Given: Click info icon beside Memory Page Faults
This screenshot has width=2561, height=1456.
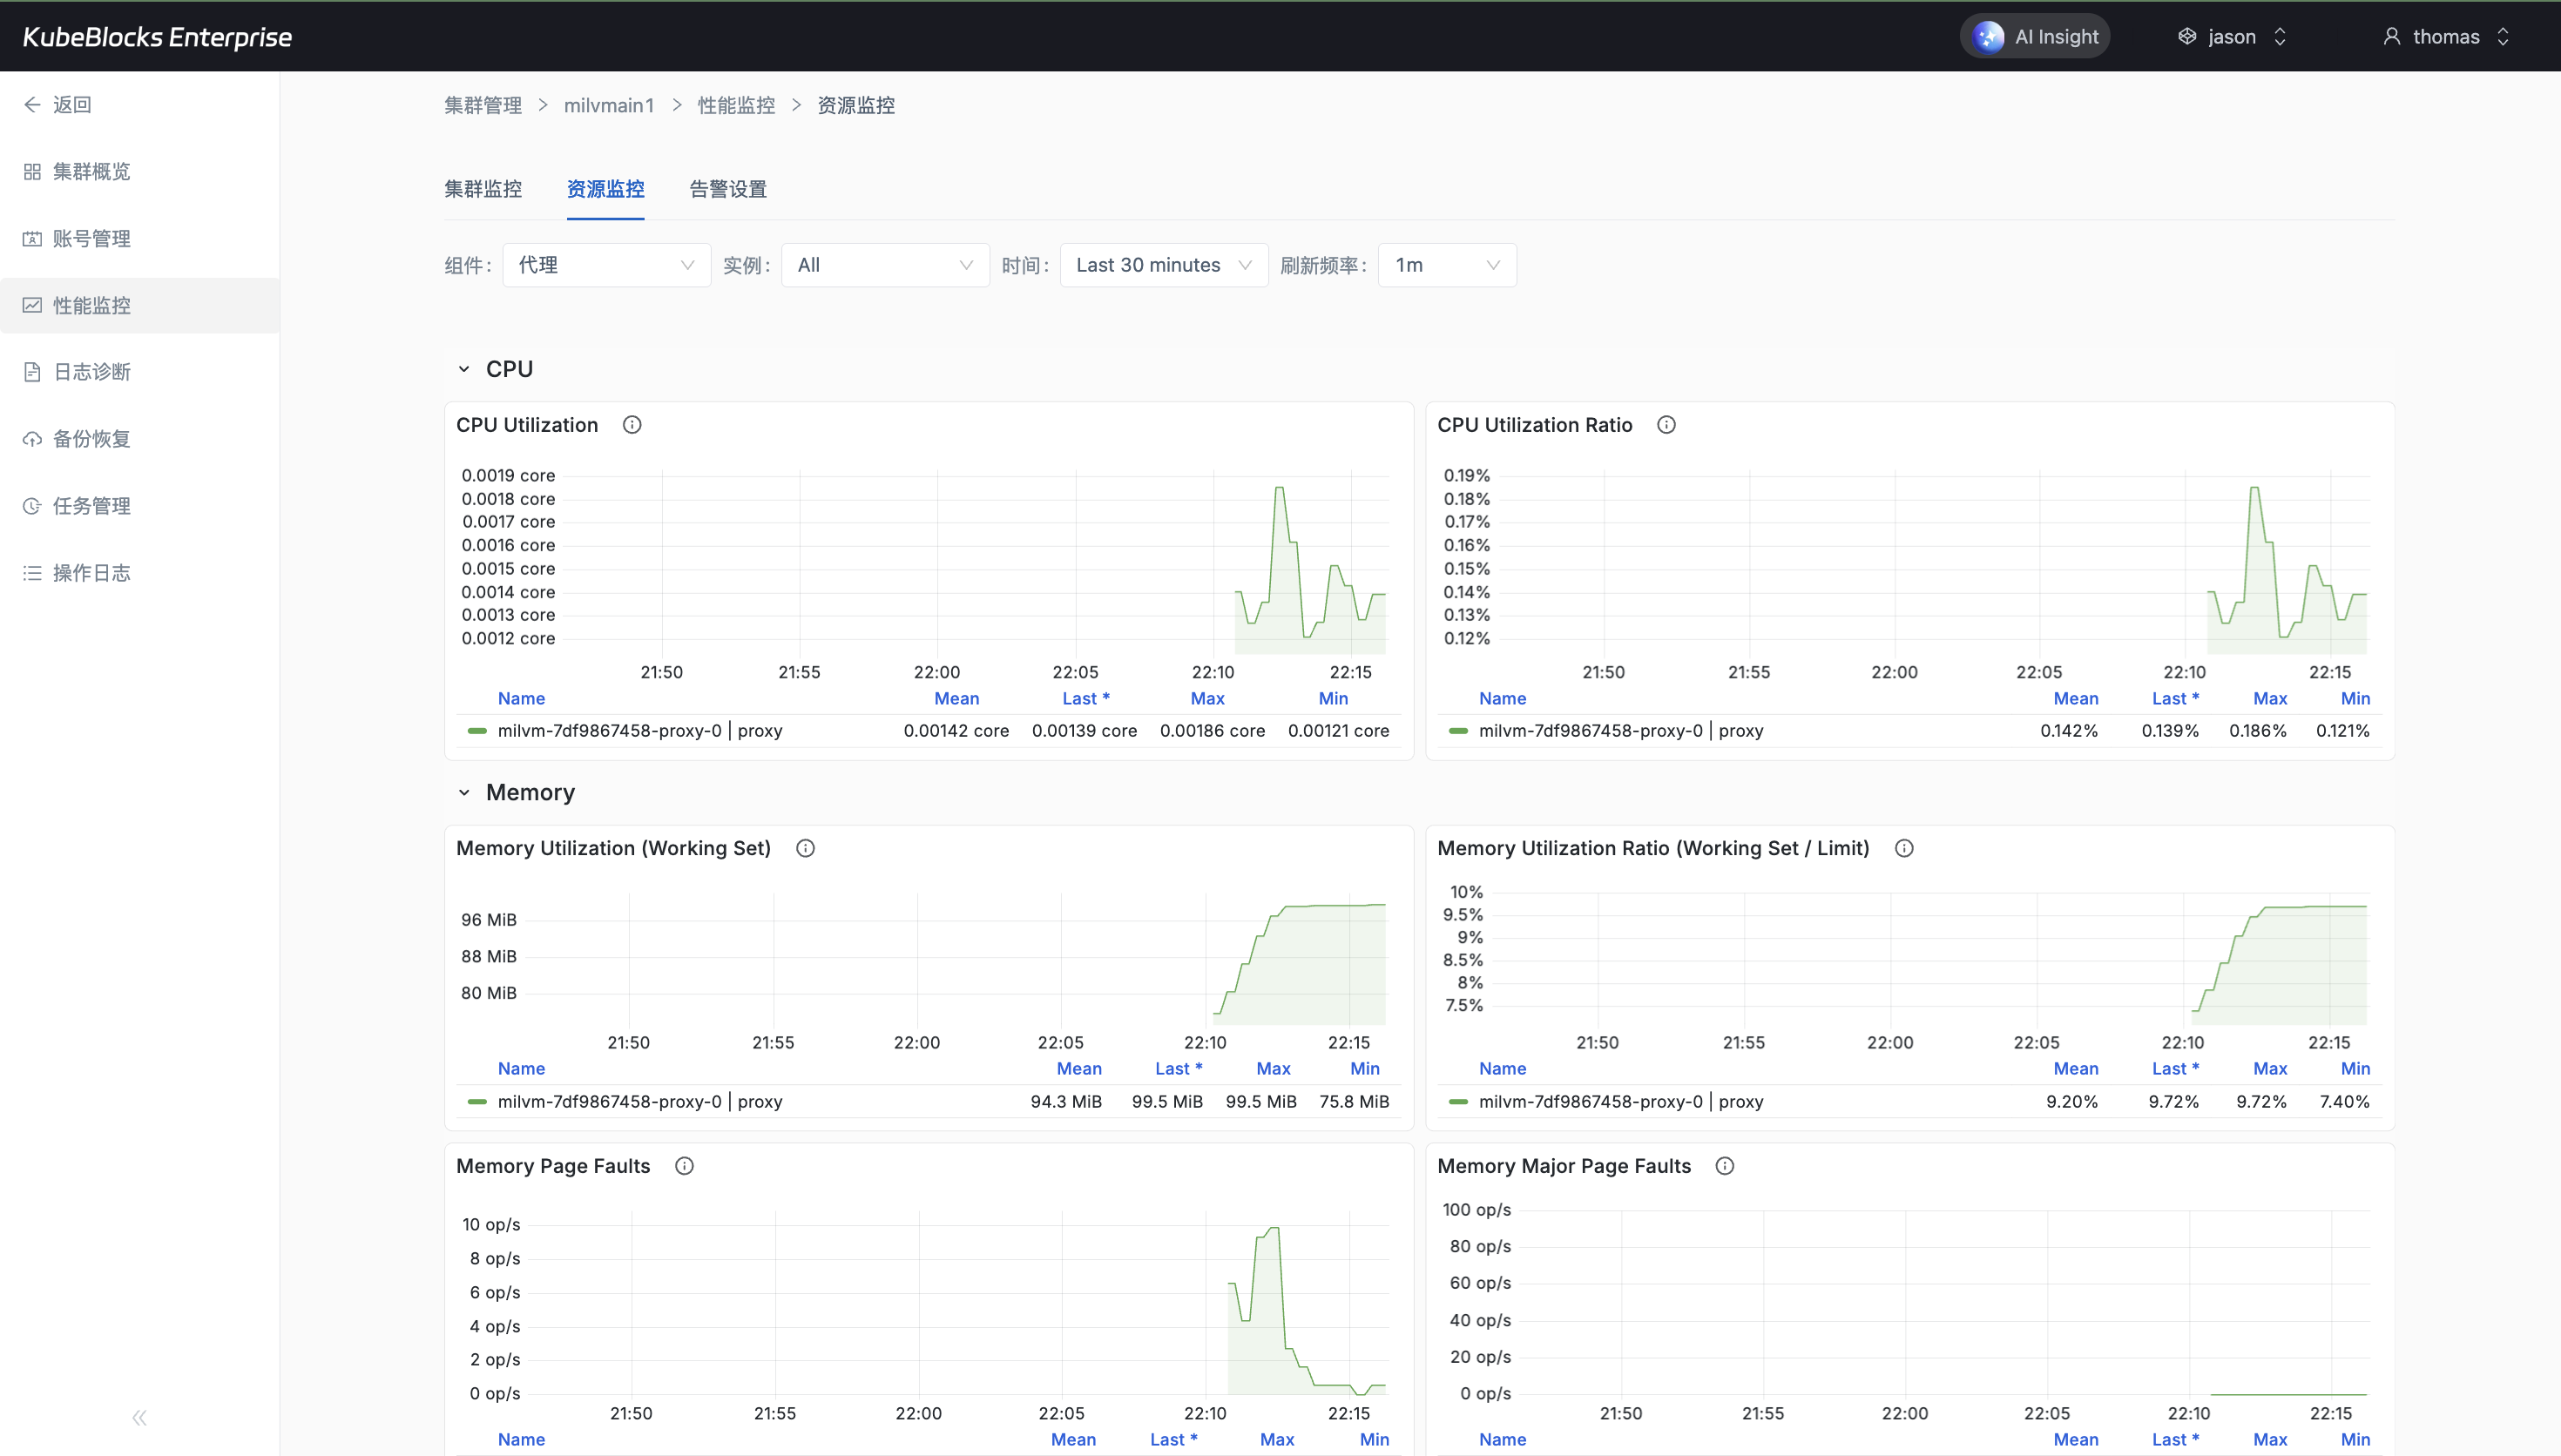Looking at the screenshot, I should click(x=684, y=1166).
